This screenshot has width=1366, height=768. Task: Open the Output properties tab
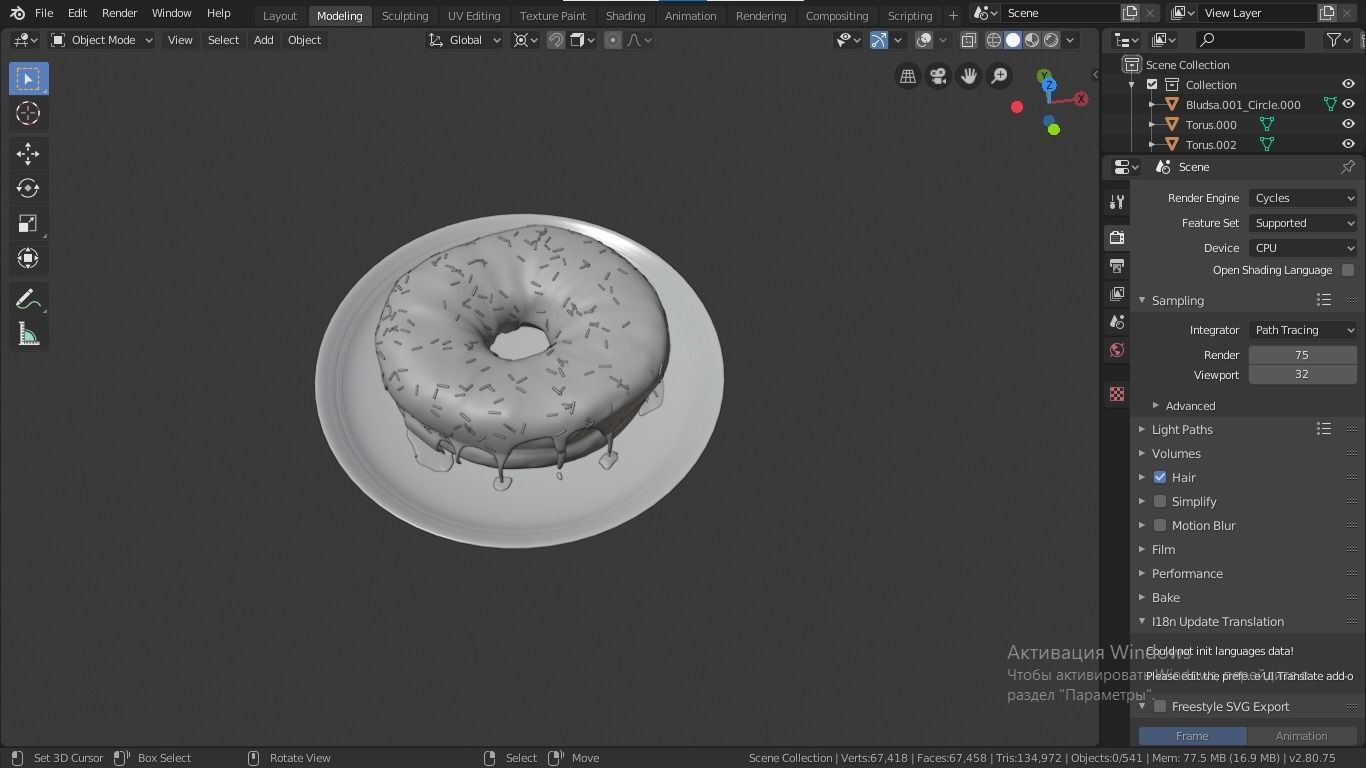point(1117,266)
